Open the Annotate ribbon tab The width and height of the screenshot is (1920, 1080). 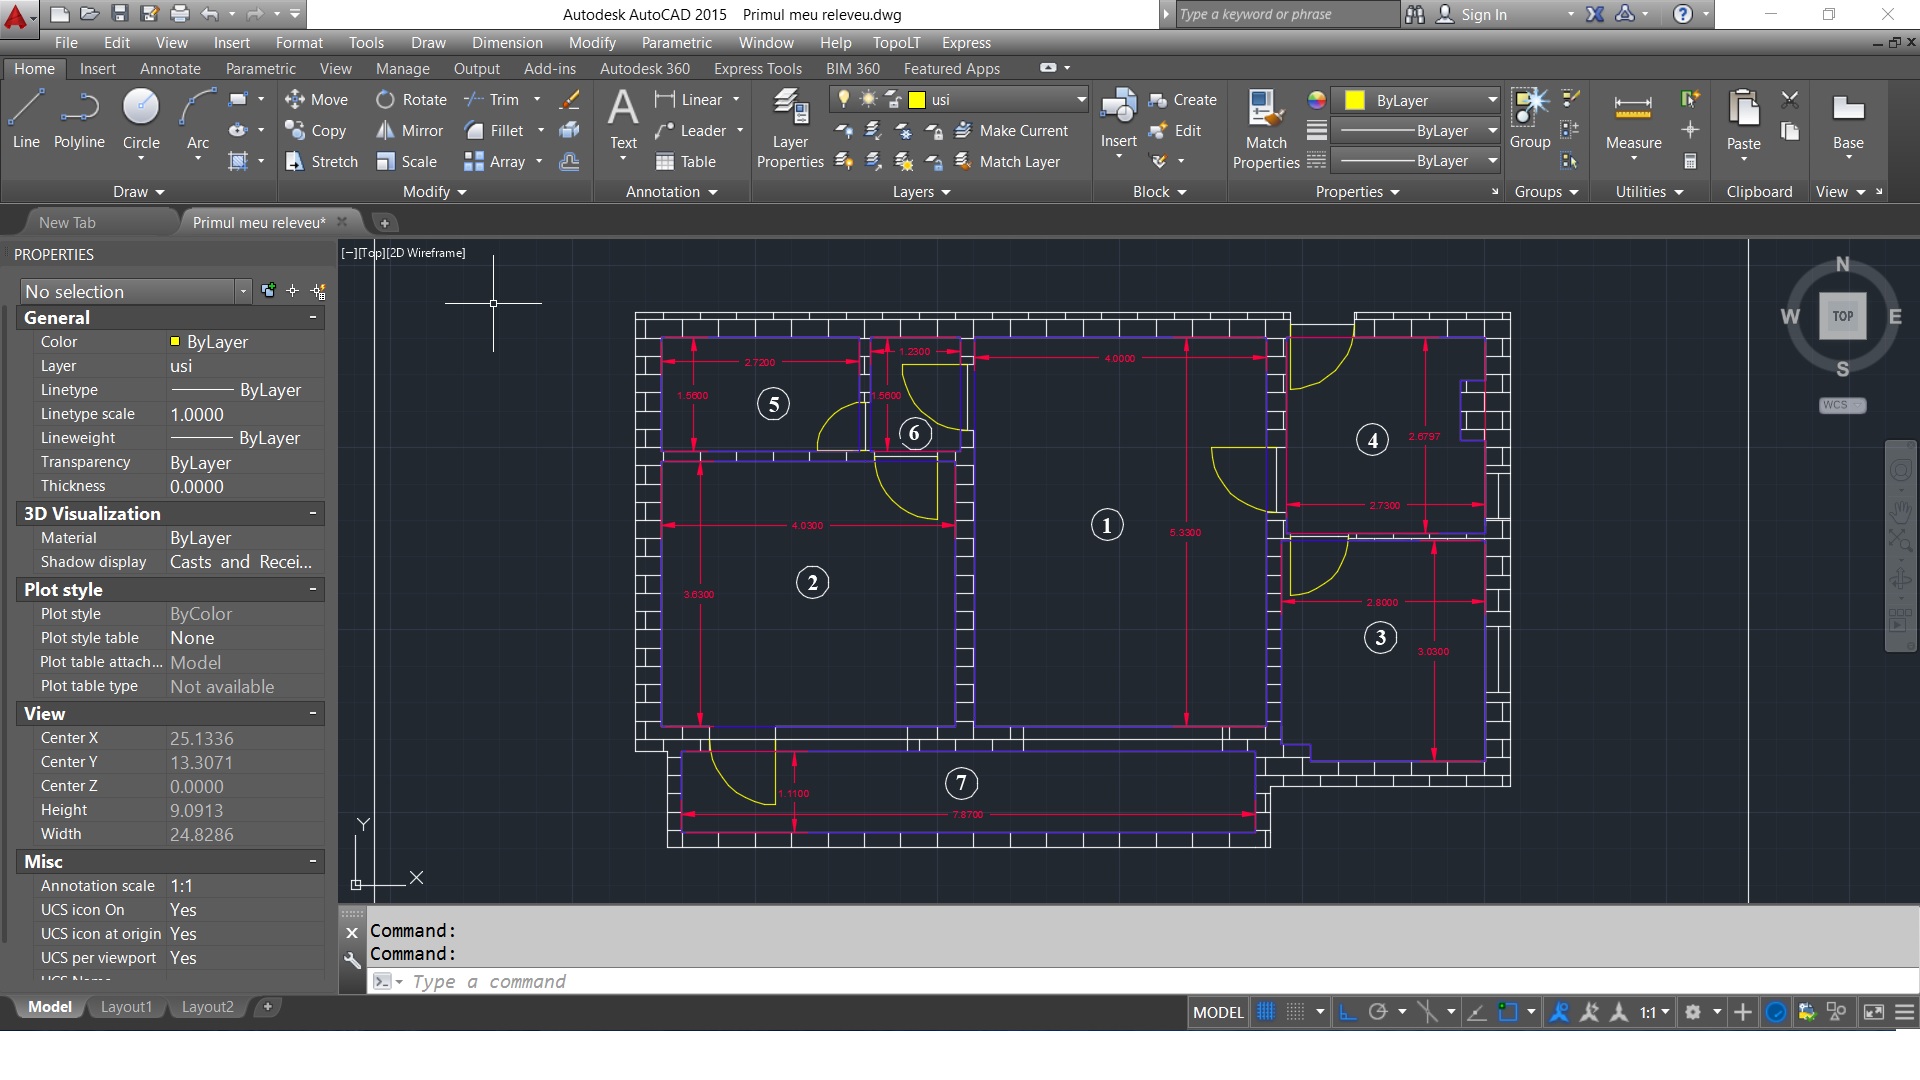170,69
